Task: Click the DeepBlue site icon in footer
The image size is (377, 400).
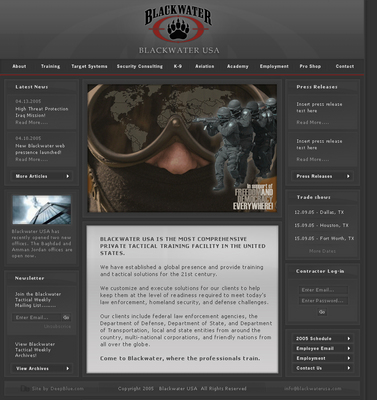Action: [25, 388]
